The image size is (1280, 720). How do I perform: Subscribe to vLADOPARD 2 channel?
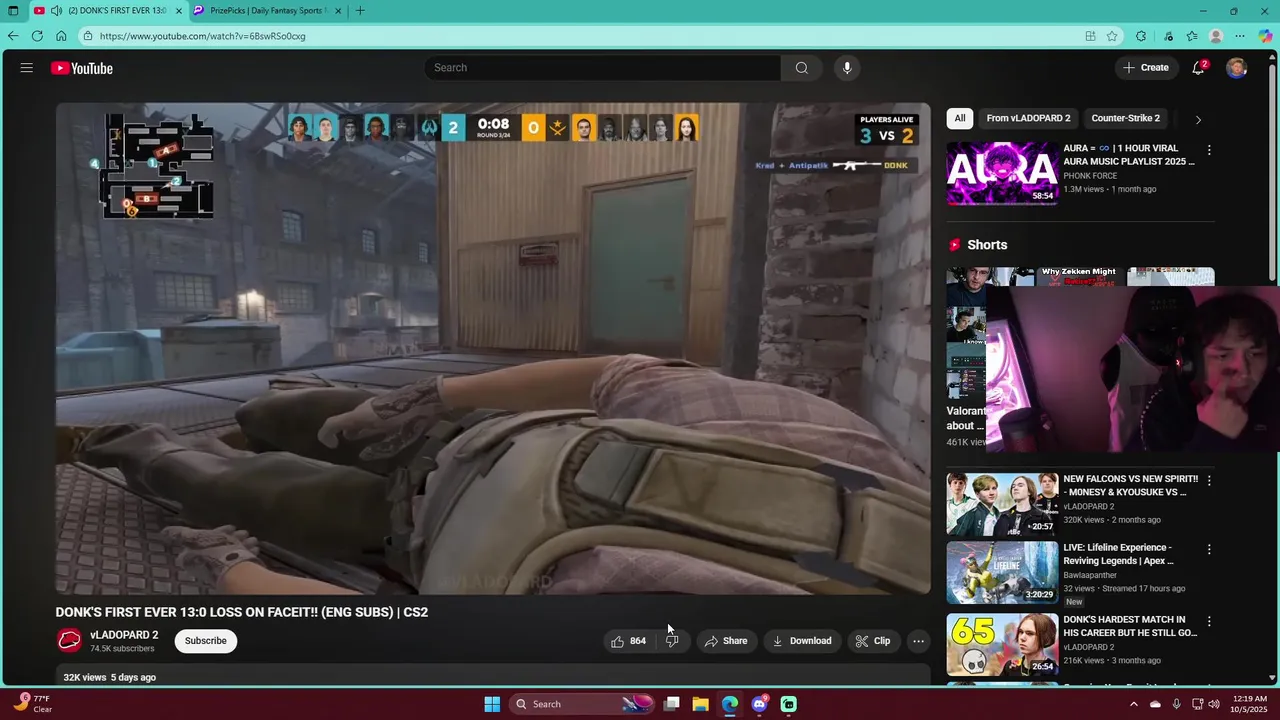[x=205, y=641]
